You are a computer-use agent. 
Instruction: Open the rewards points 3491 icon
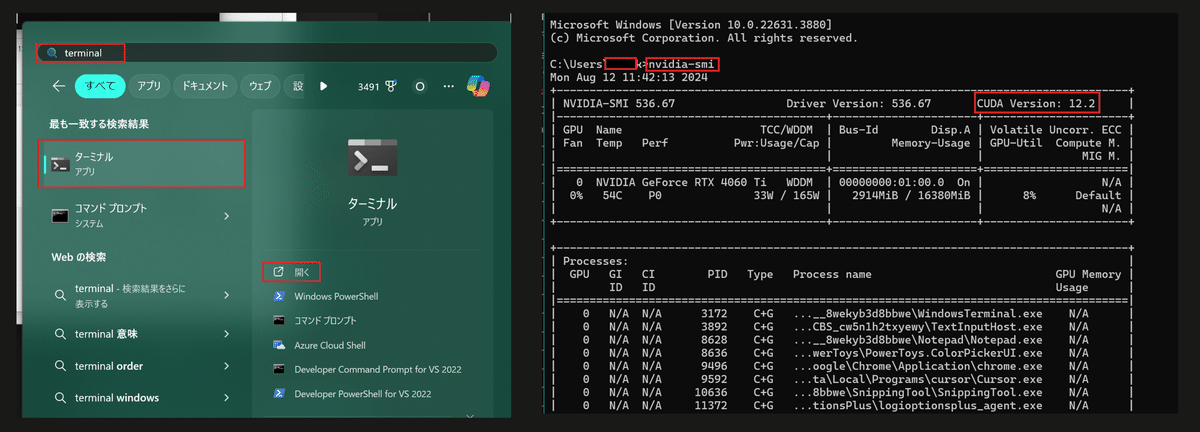[x=377, y=86]
